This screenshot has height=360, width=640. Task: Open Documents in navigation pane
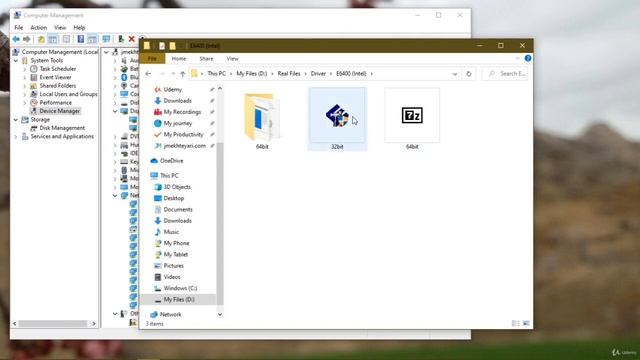(x=178, y=209)
